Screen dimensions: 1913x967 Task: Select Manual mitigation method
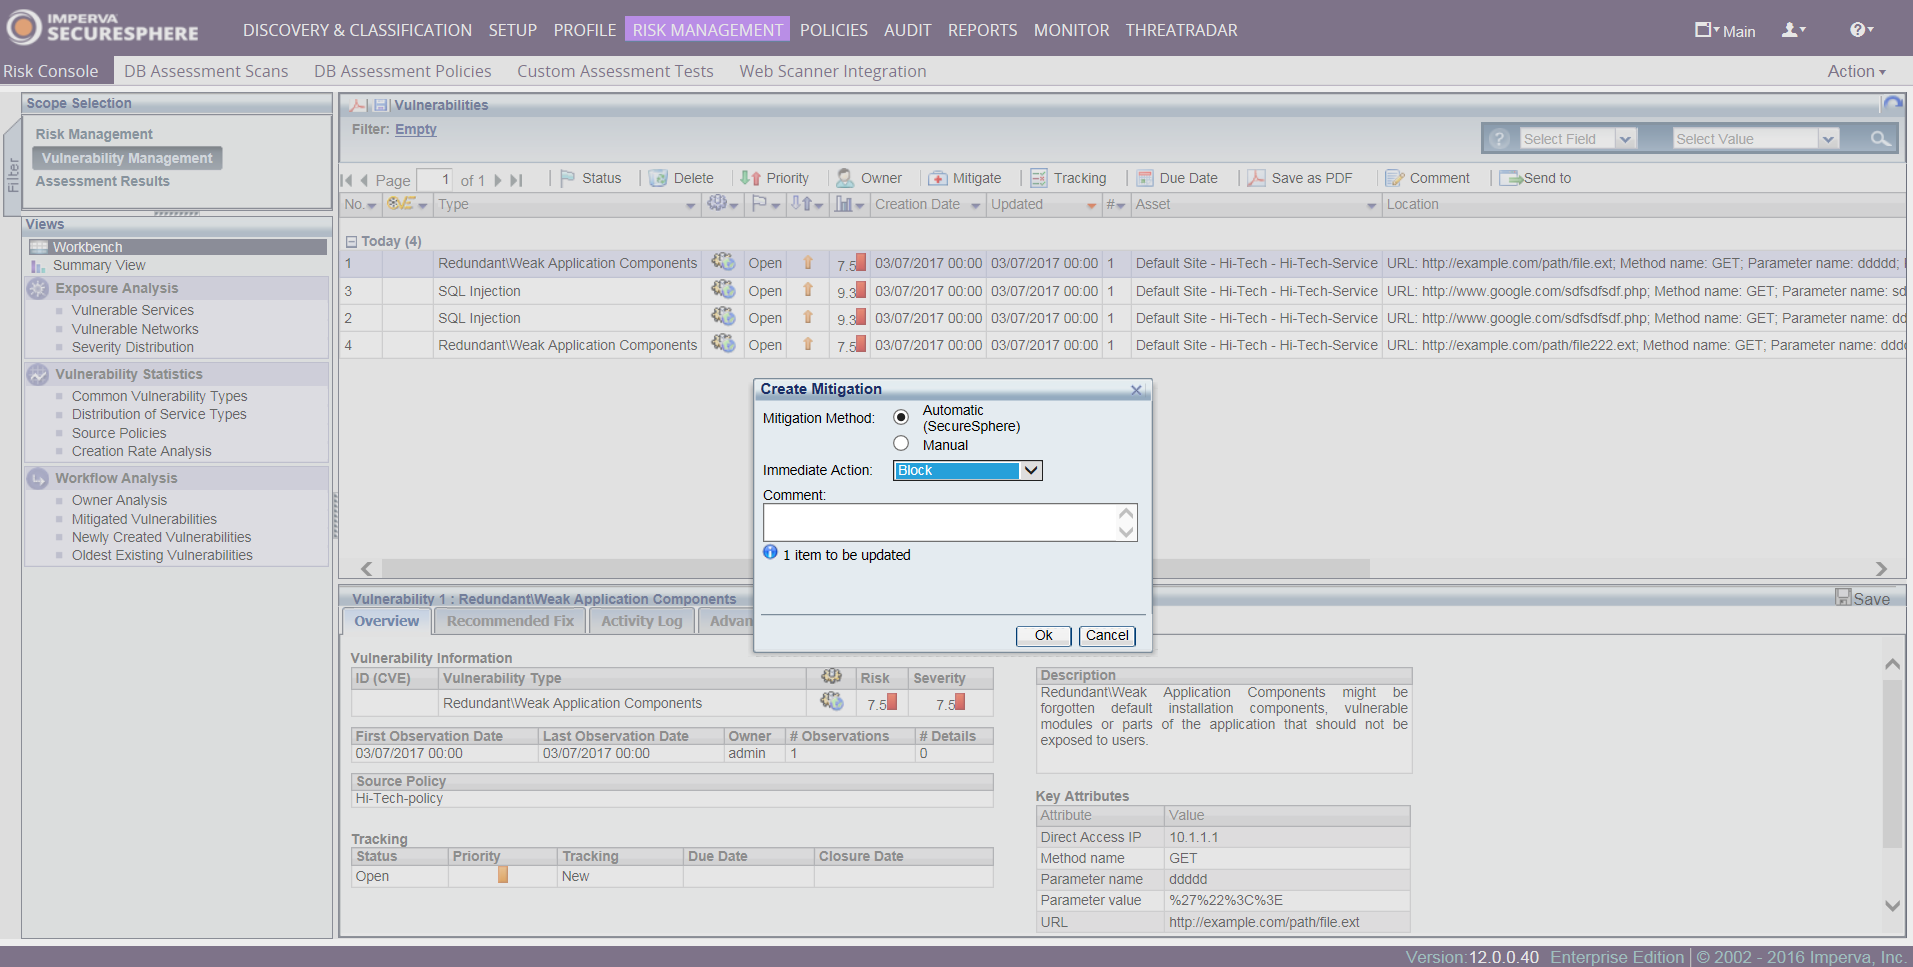tap(901, 443)
